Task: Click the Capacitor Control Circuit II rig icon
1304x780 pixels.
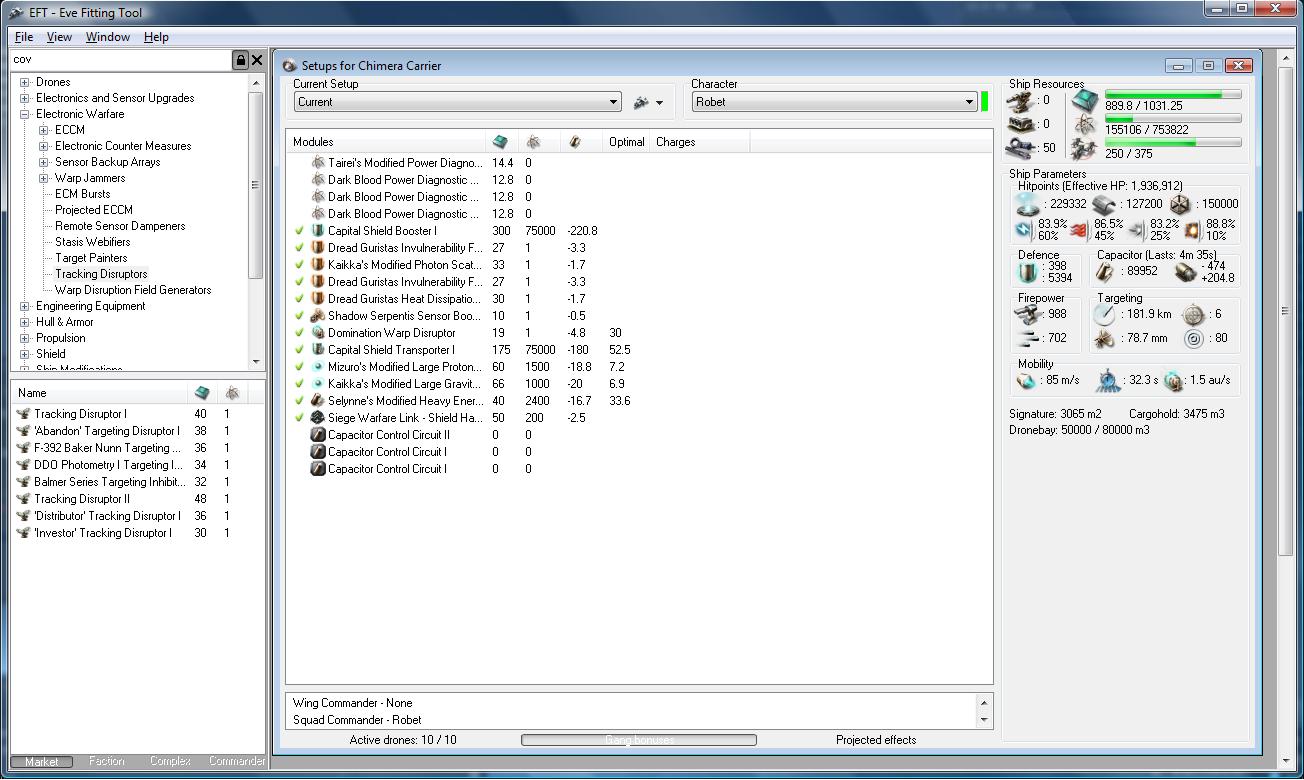Action: pyautogui.click(x=318, y=435)
